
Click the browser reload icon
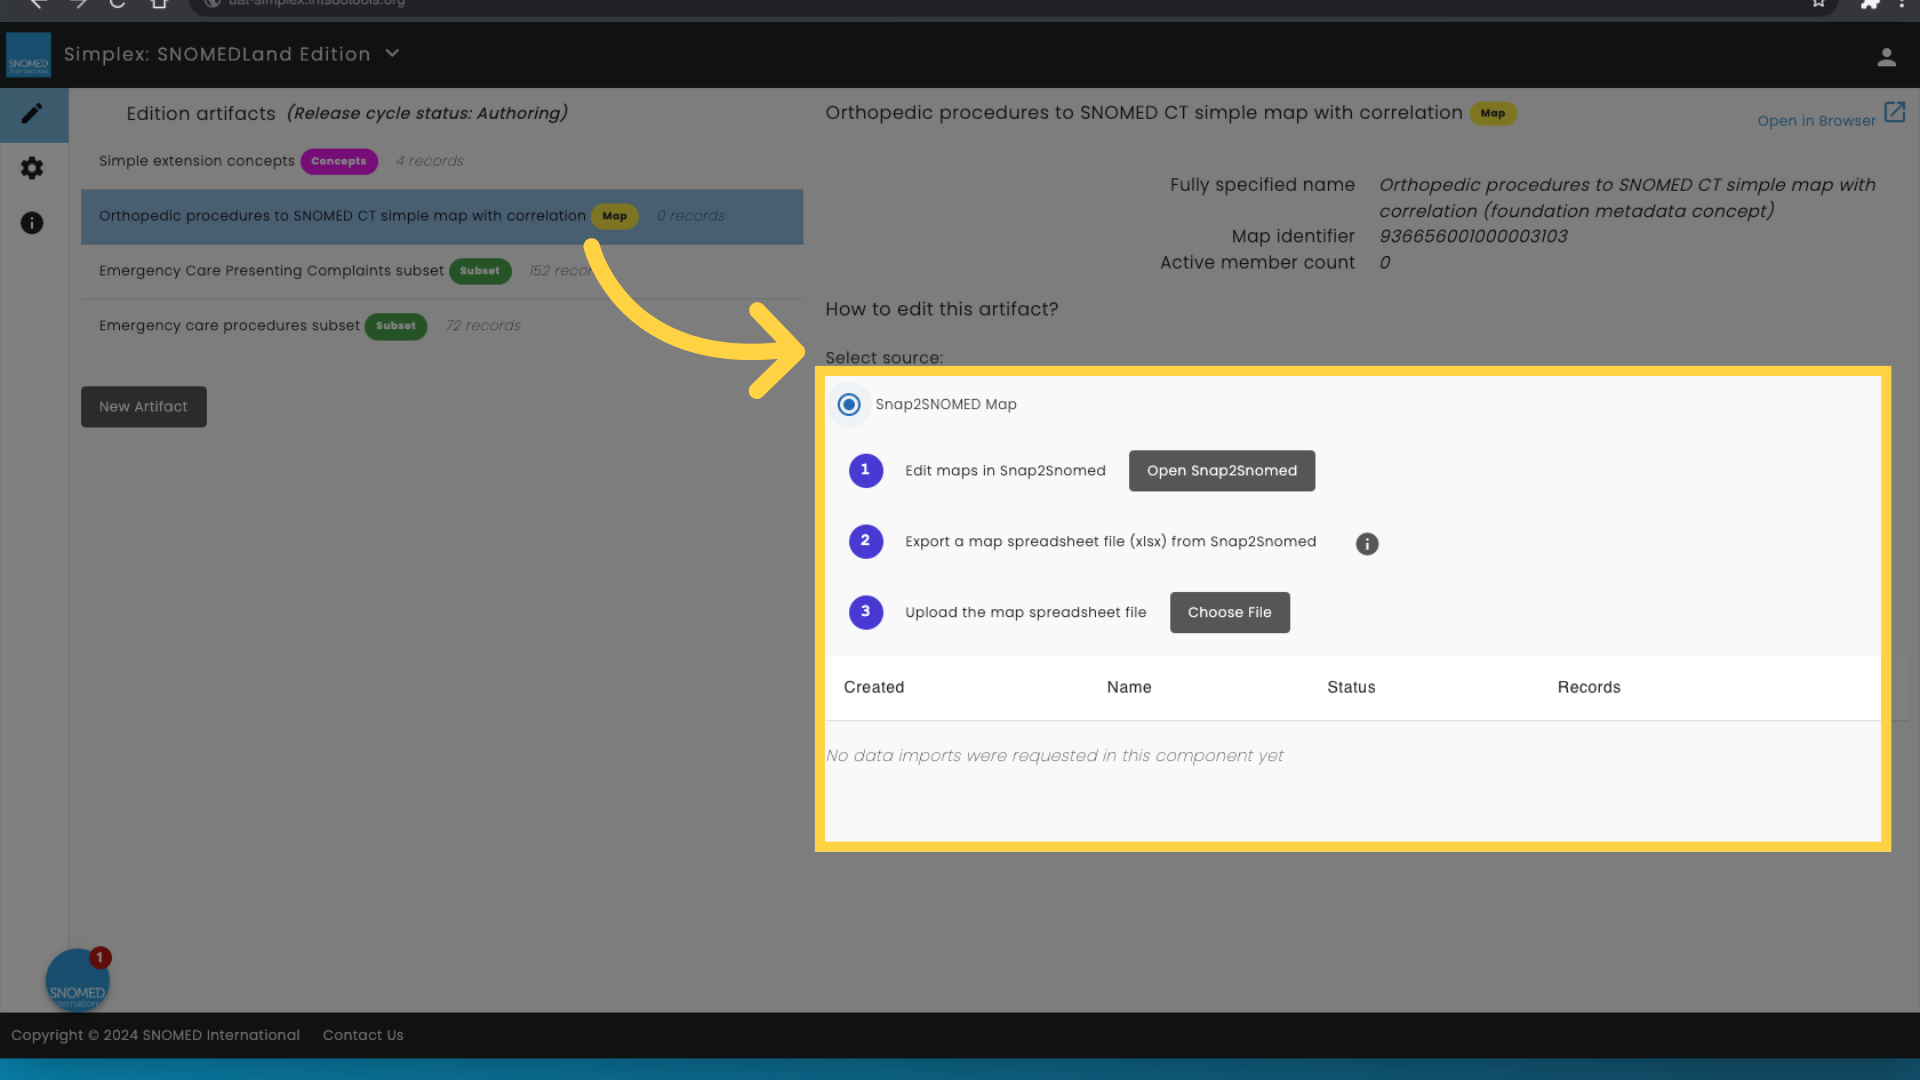tap(117, 4)
